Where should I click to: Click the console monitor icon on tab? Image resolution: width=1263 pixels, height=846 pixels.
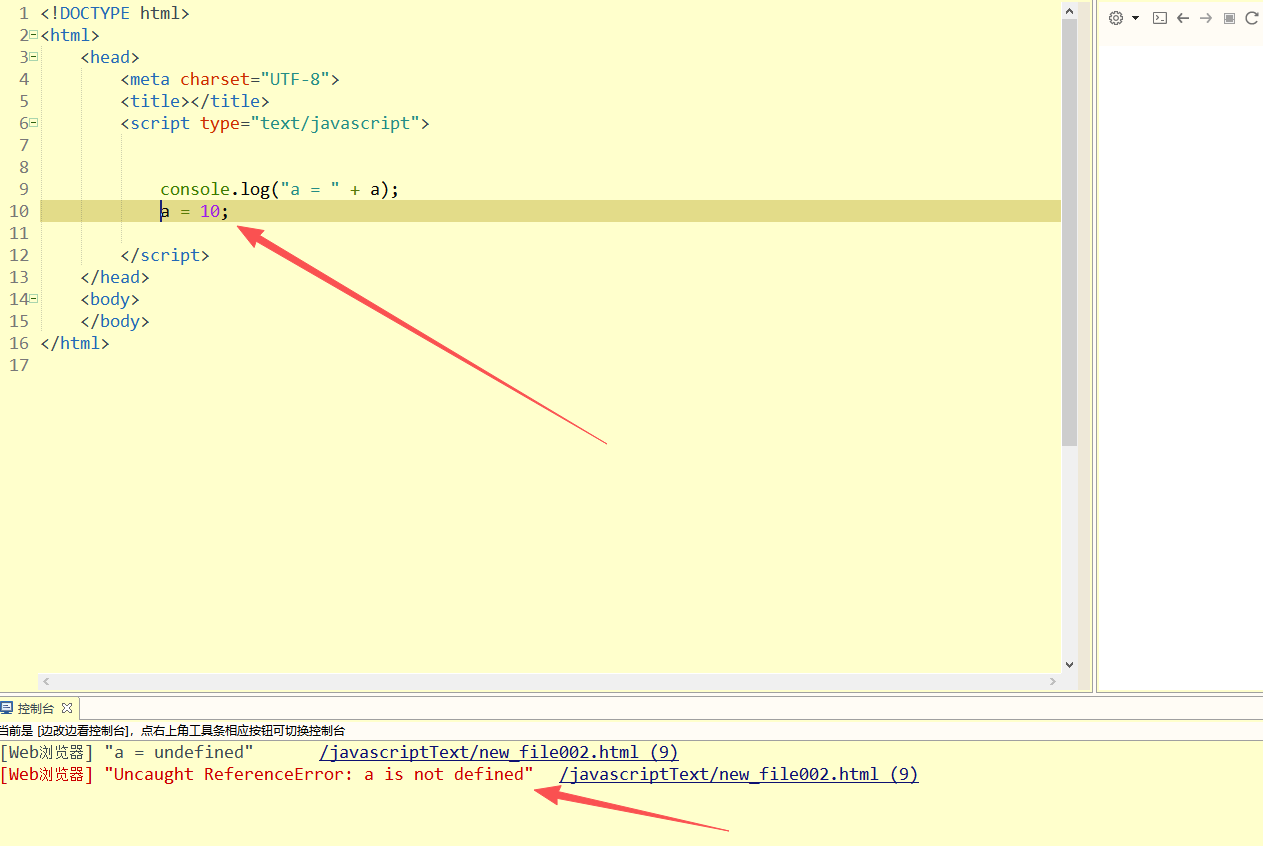[7, 708]
